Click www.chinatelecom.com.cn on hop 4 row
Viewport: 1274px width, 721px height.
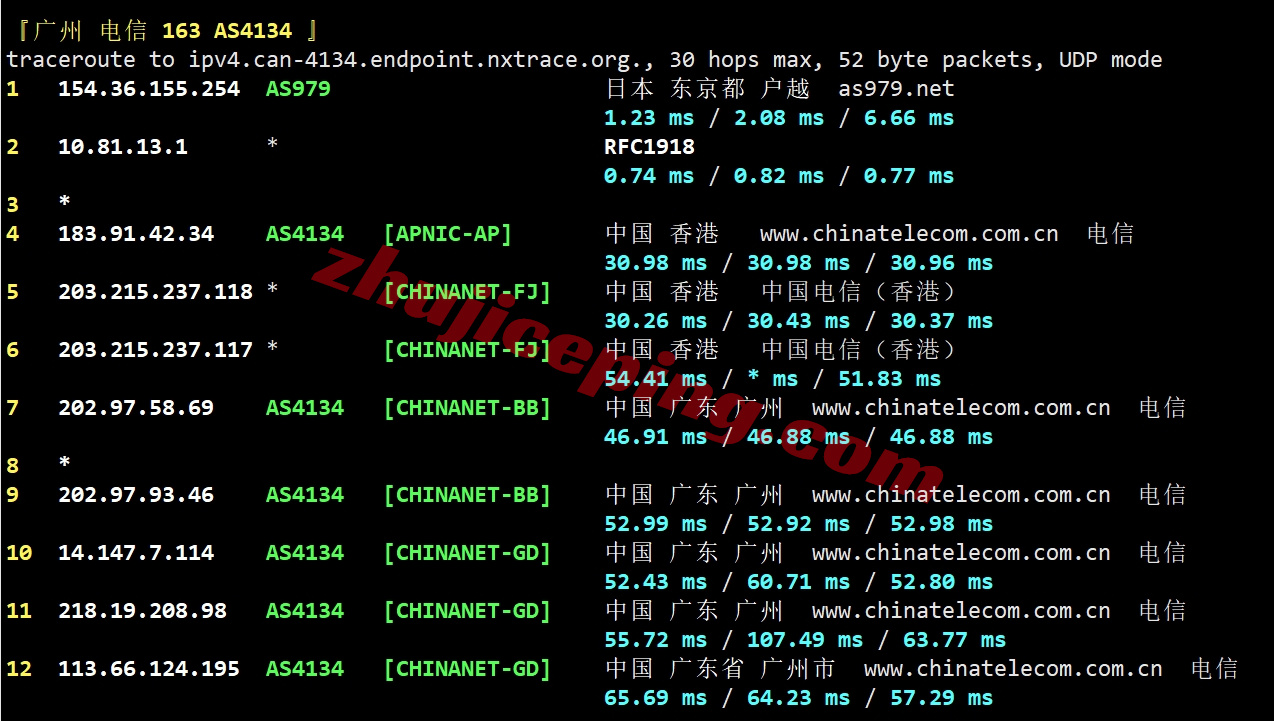tap(909, 234)
